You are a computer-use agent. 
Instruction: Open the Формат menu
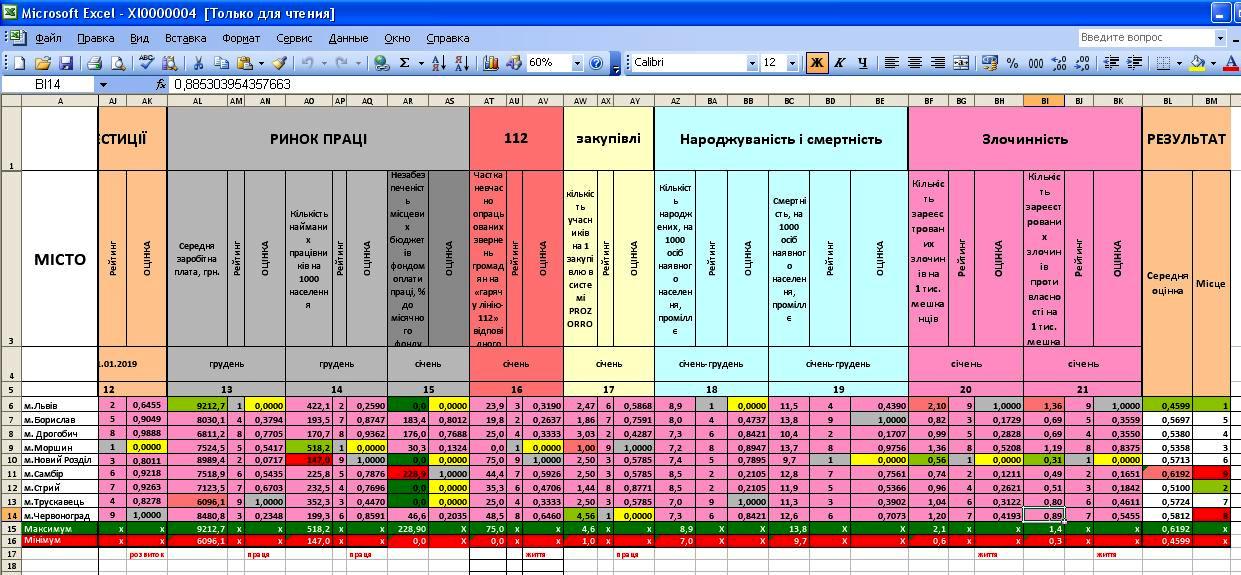tap(241, 38)
